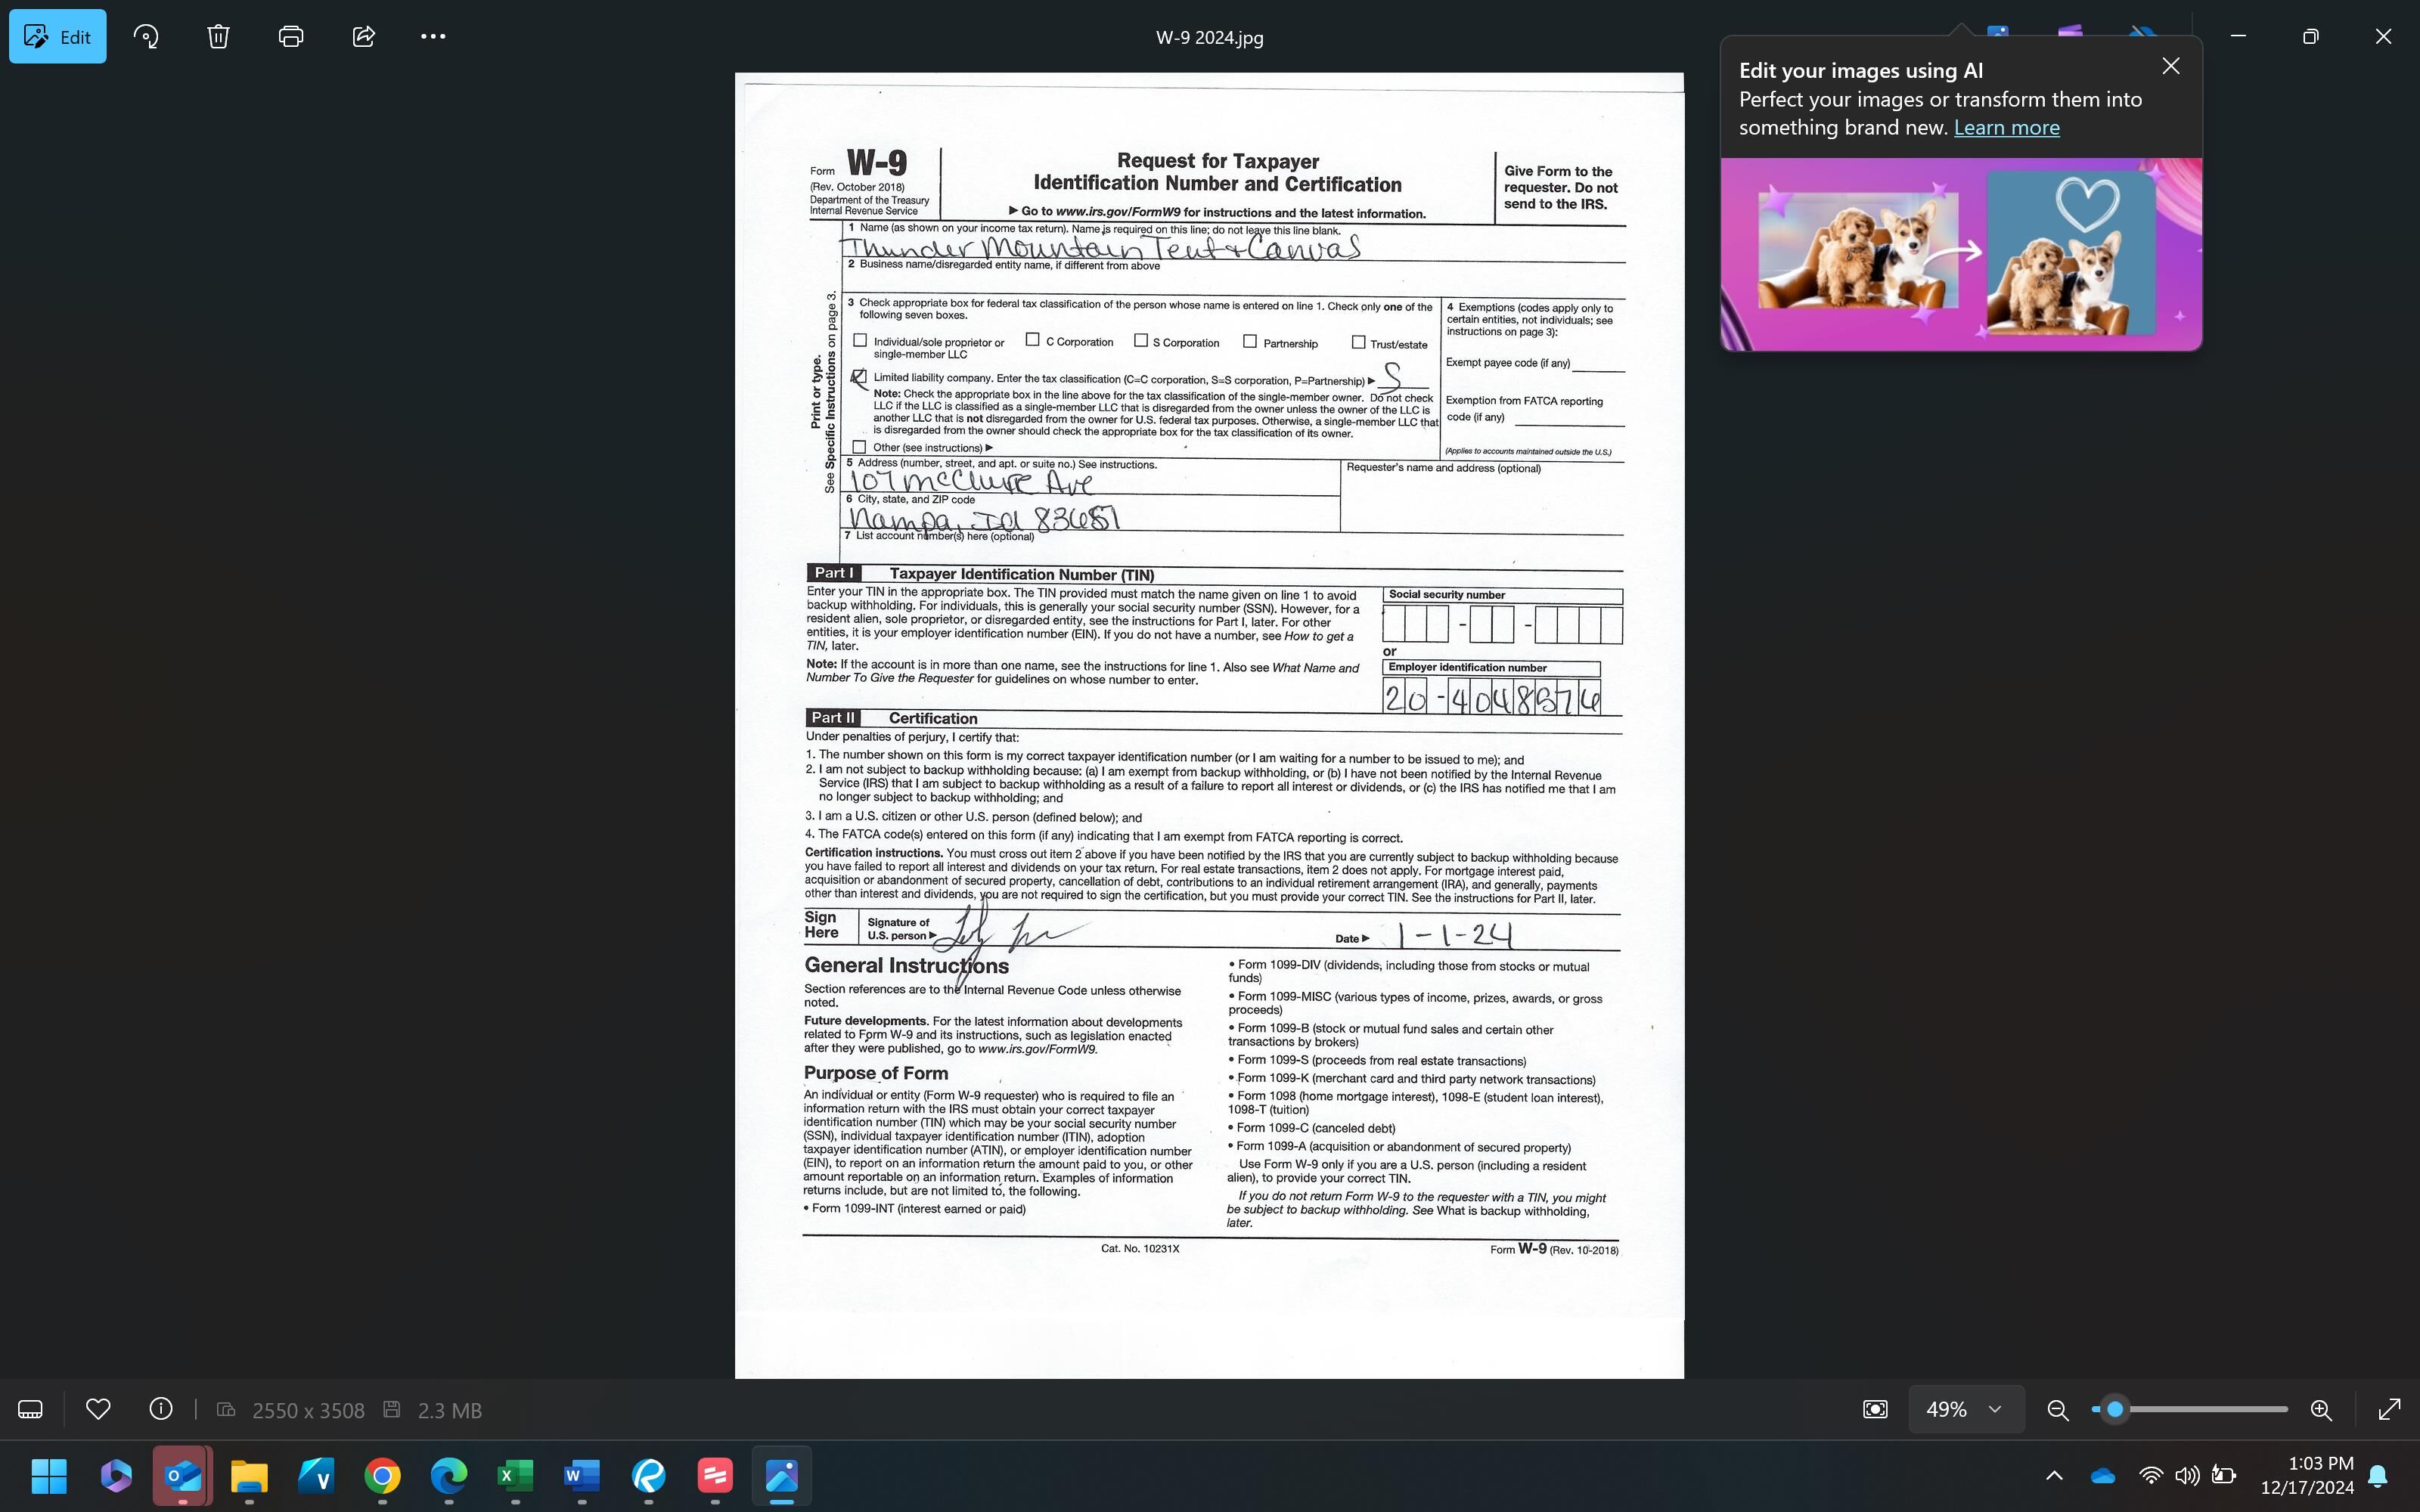Viewport: 2420px width, 1512px height.
Task: Enter fullscreen with the expand arrows icon
Action: click(2389, 1409)
